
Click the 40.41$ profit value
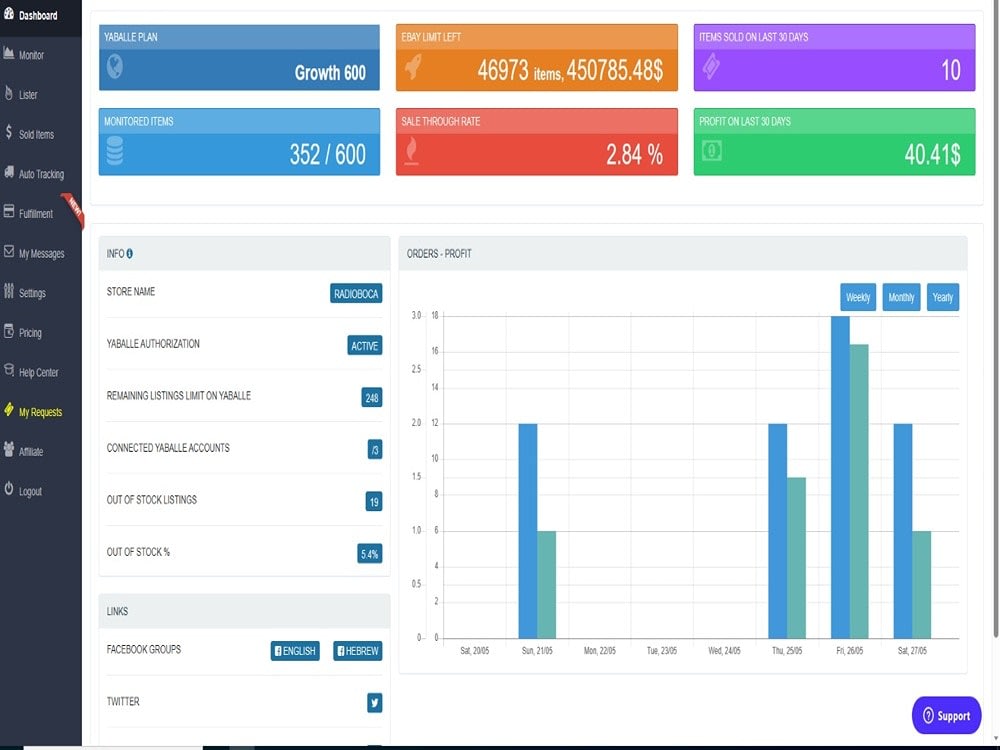pos(932,154)
